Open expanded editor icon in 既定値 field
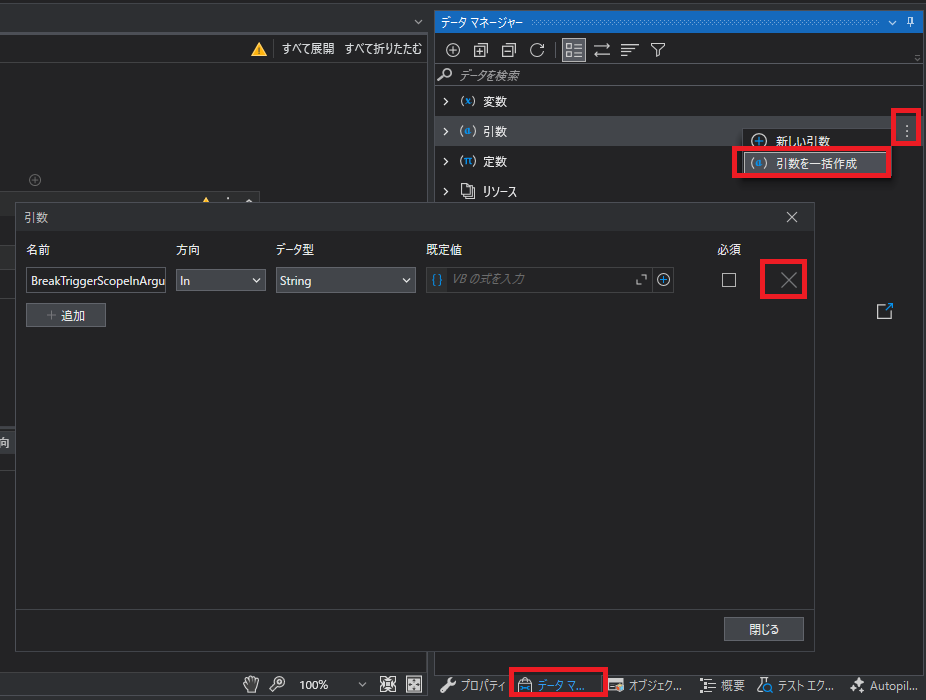 click(641, 279)
